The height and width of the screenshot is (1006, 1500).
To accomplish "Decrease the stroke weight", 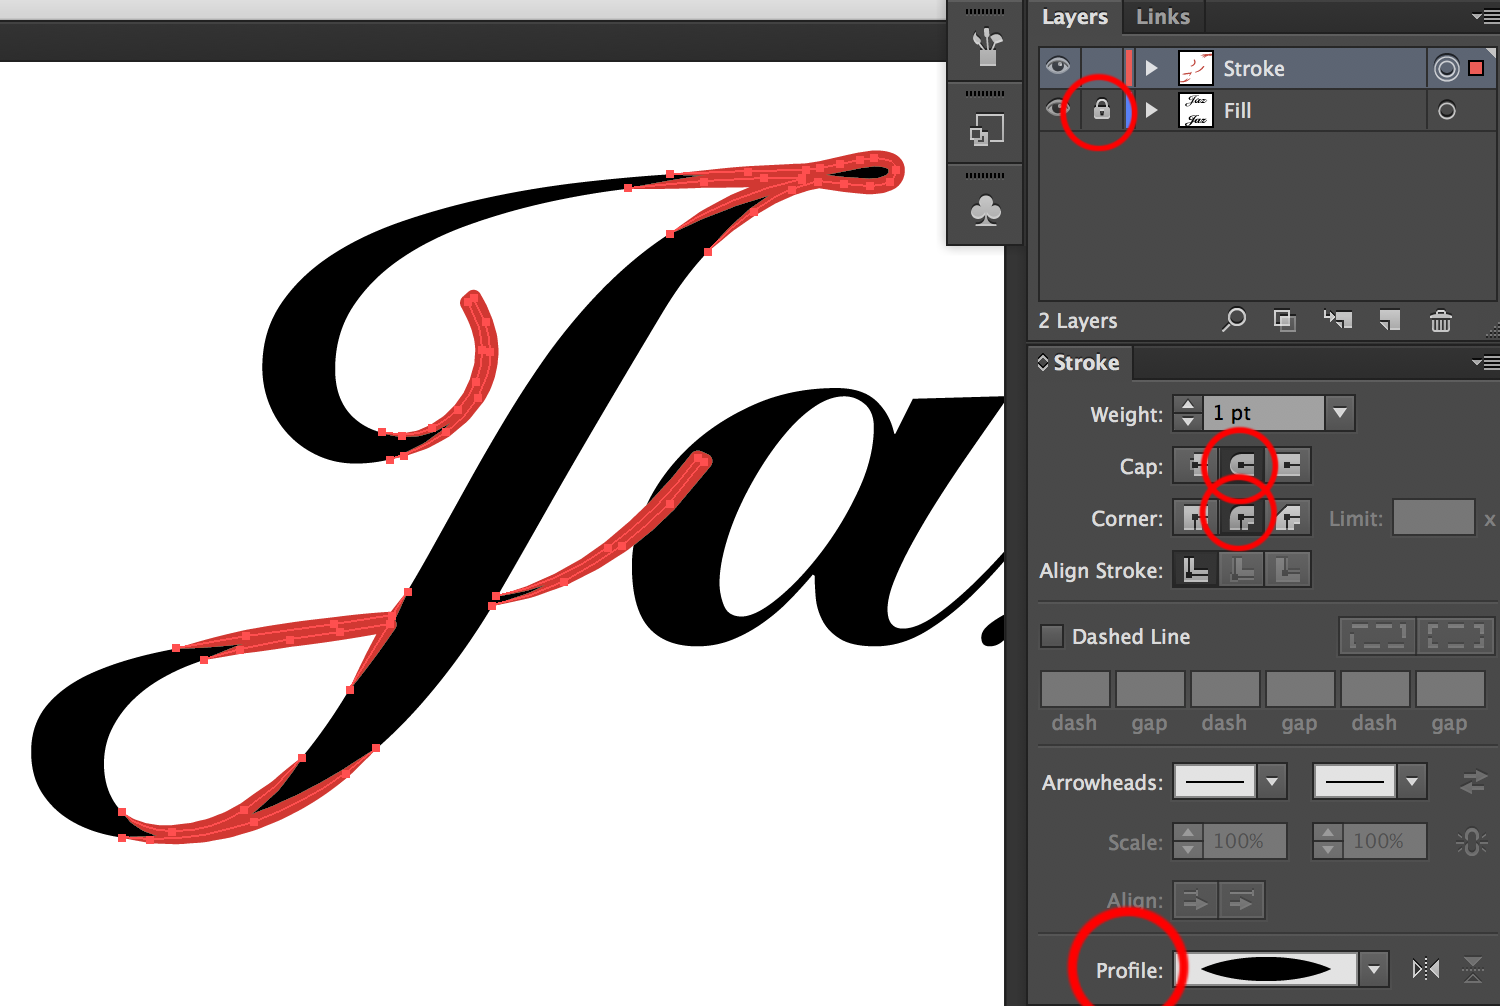I will point(1188,422).
